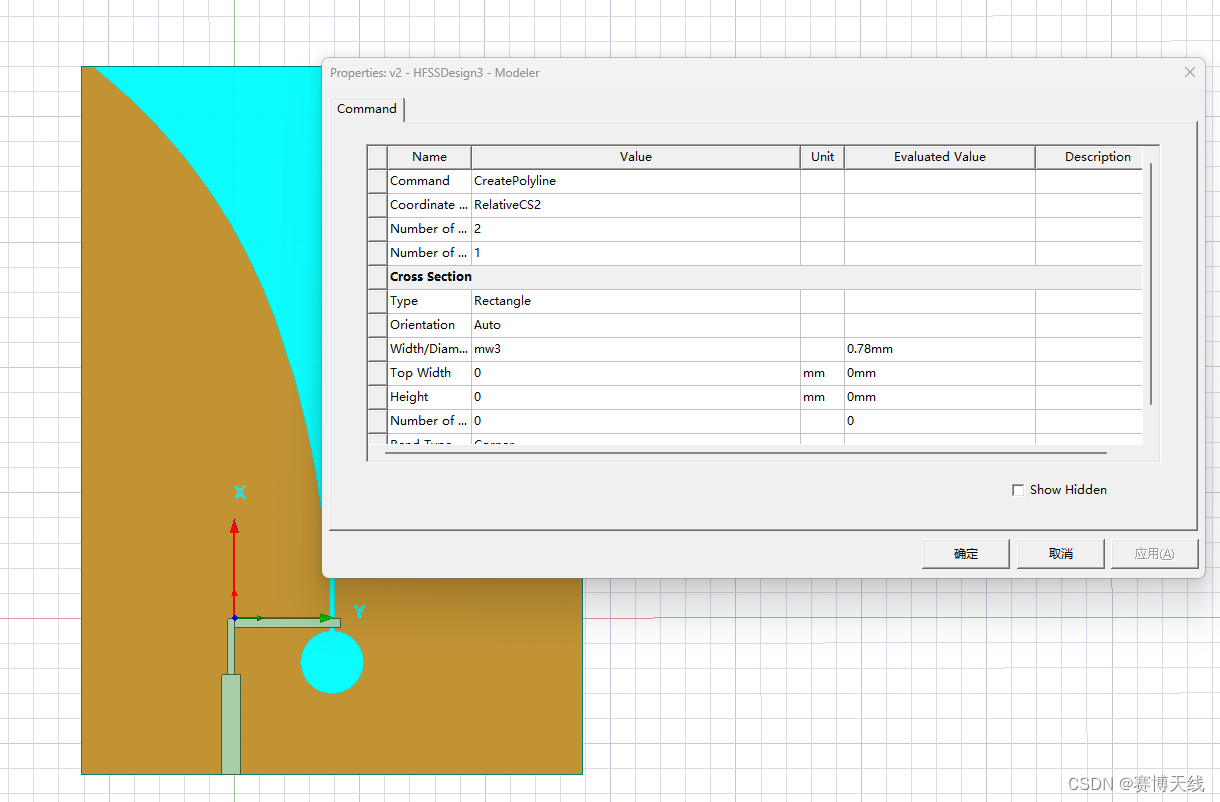Select the CreatePolyline command value

tap(636, 181)
